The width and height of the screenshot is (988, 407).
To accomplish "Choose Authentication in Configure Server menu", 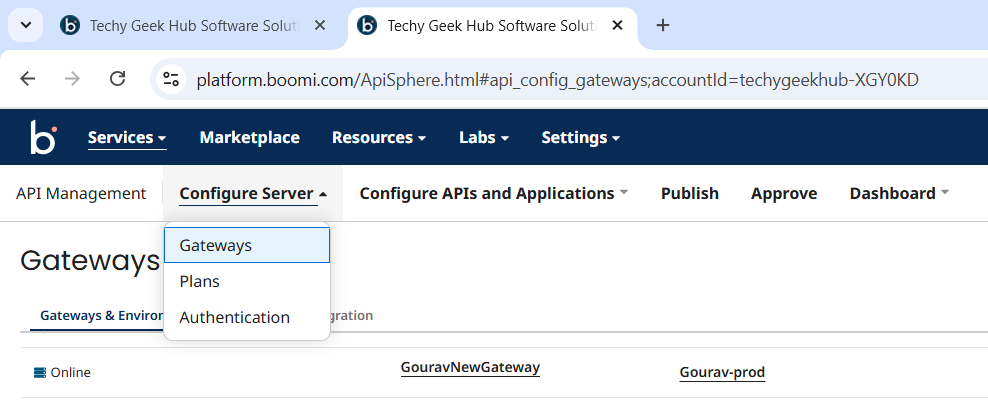I will click(234, 317).
